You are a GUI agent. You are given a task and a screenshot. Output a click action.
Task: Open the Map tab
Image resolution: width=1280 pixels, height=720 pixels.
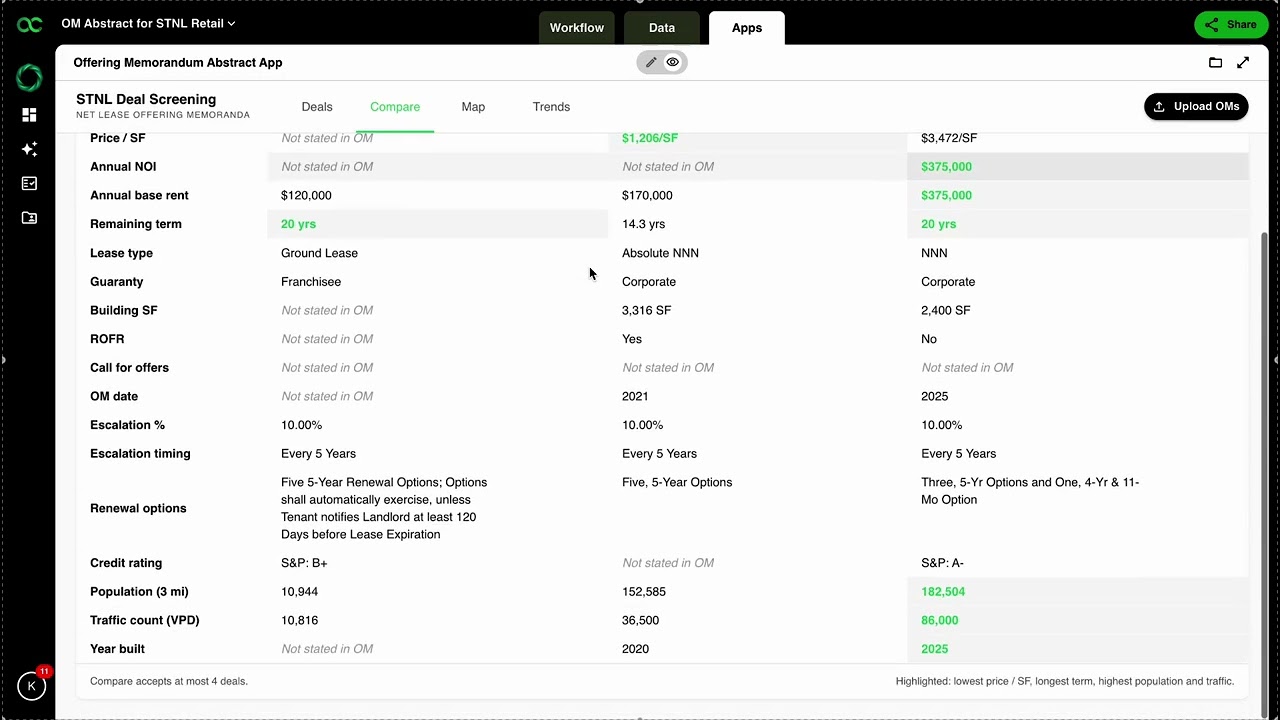[x=473, y=107]
